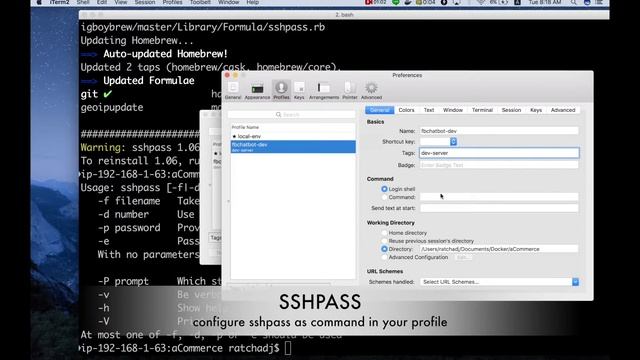Click the Directory path field

[499, 249]
